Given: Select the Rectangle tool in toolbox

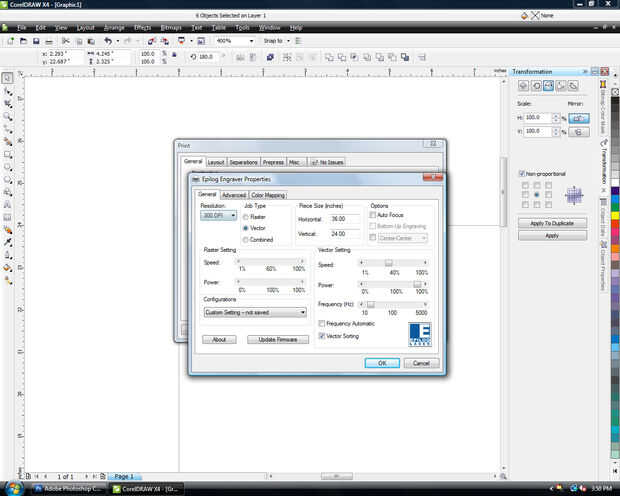Looking at the screenshot, I should [x=8, y=155].
